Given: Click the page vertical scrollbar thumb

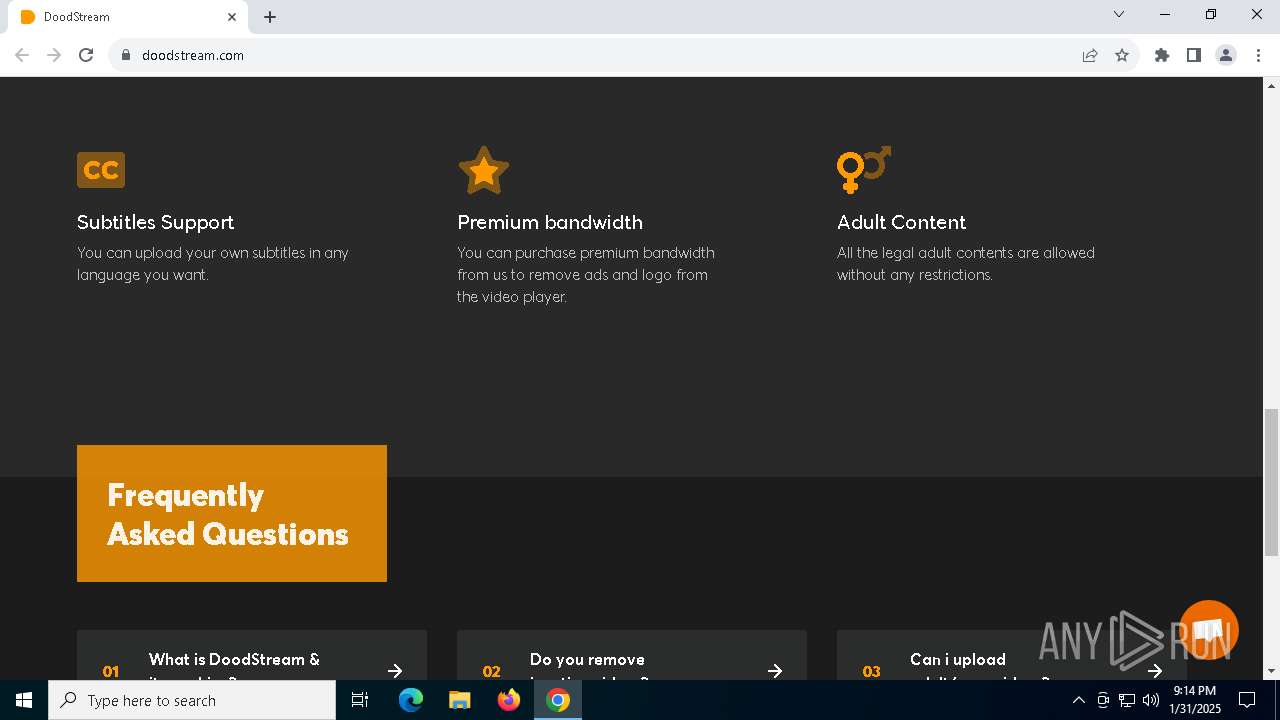Looking at the screenshot, I should (1271, 482).
